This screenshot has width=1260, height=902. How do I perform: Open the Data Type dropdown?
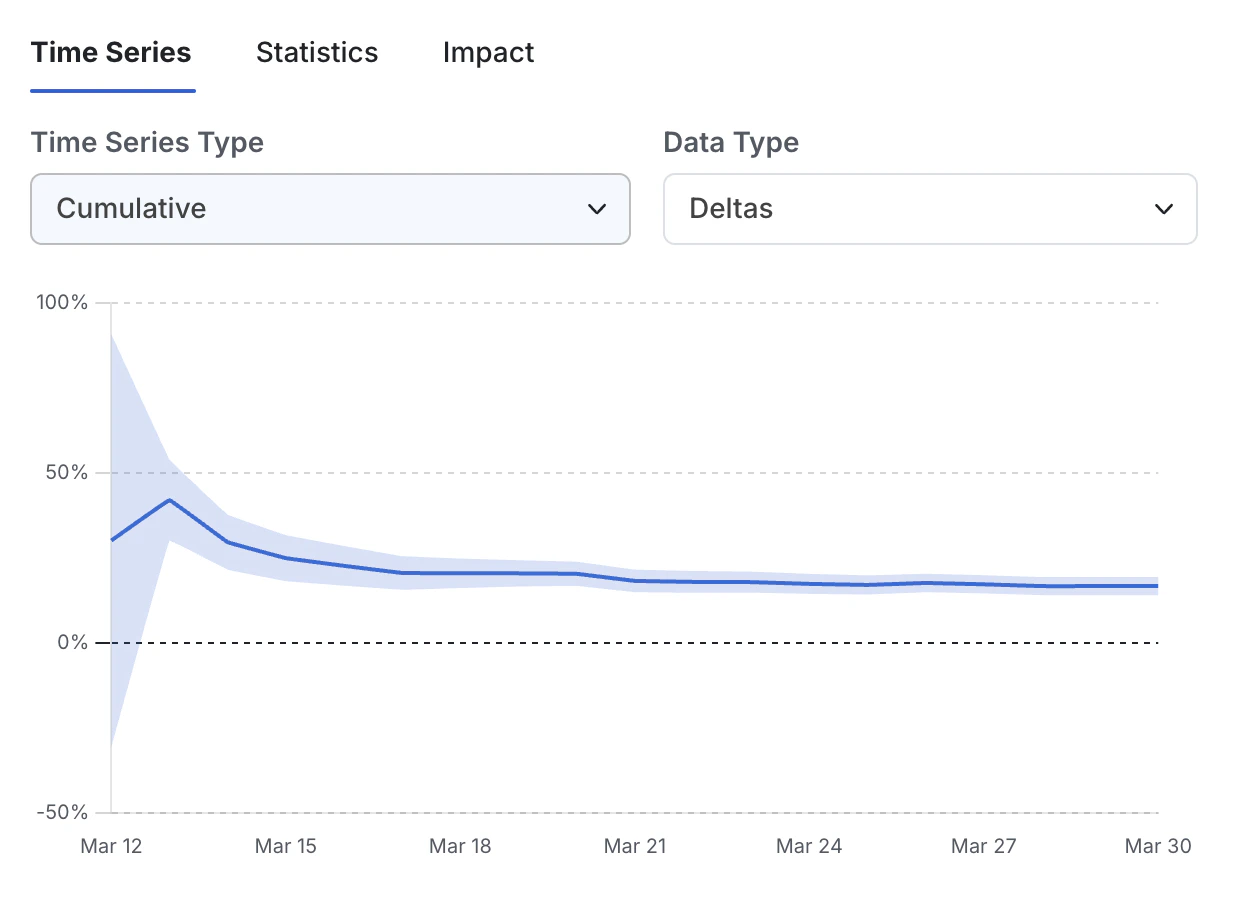point(930,209)
